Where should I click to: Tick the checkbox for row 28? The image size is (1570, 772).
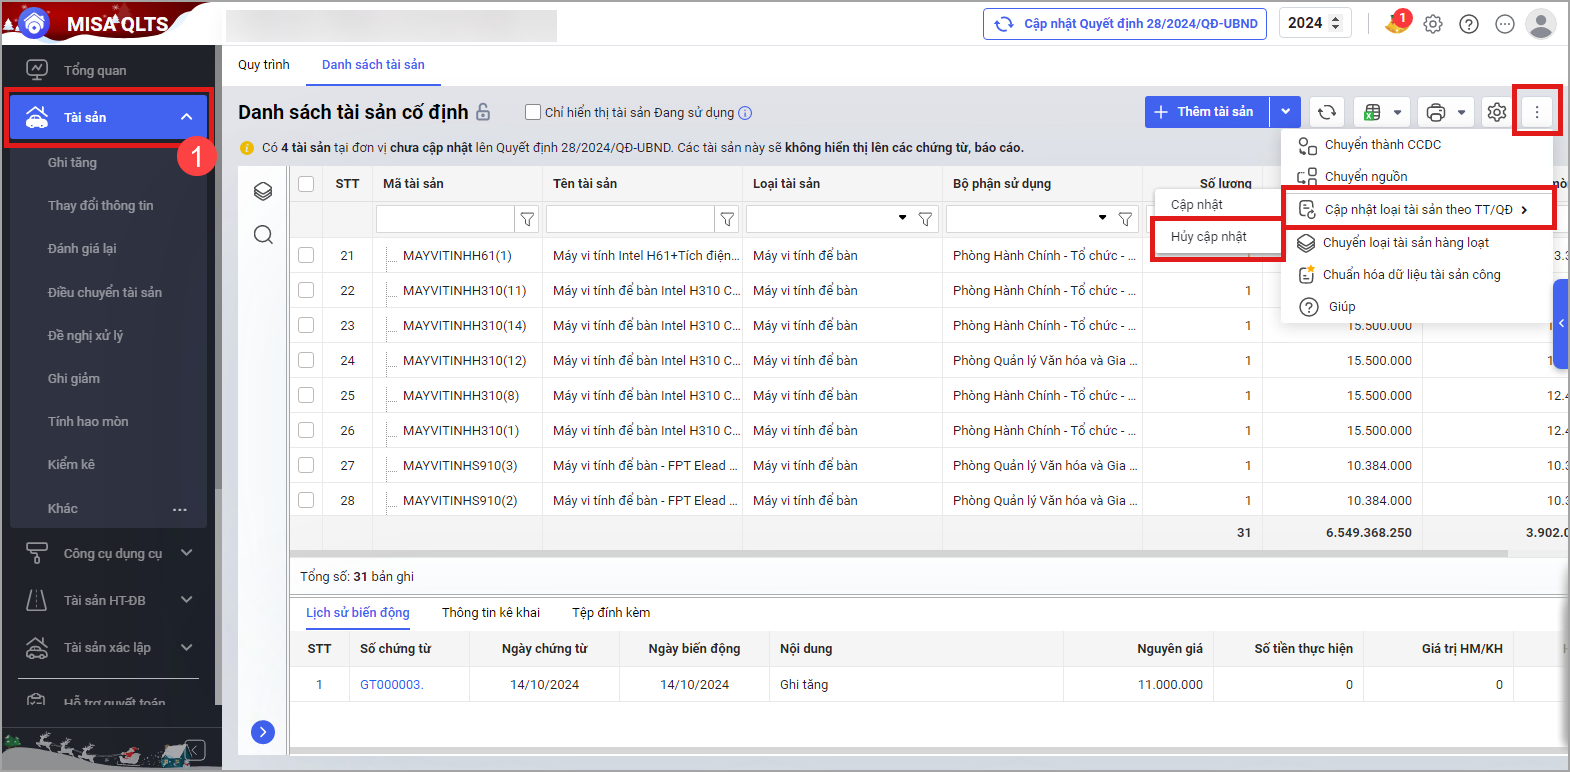tap(306, 500)
